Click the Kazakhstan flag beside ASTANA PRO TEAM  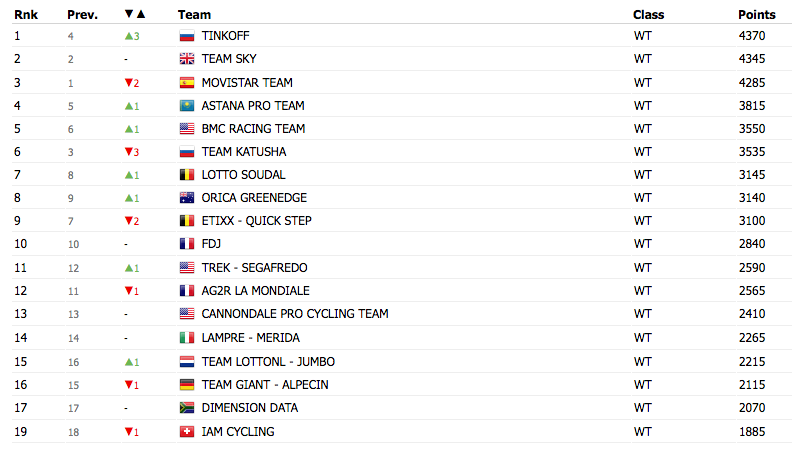[x=187, y=106]
